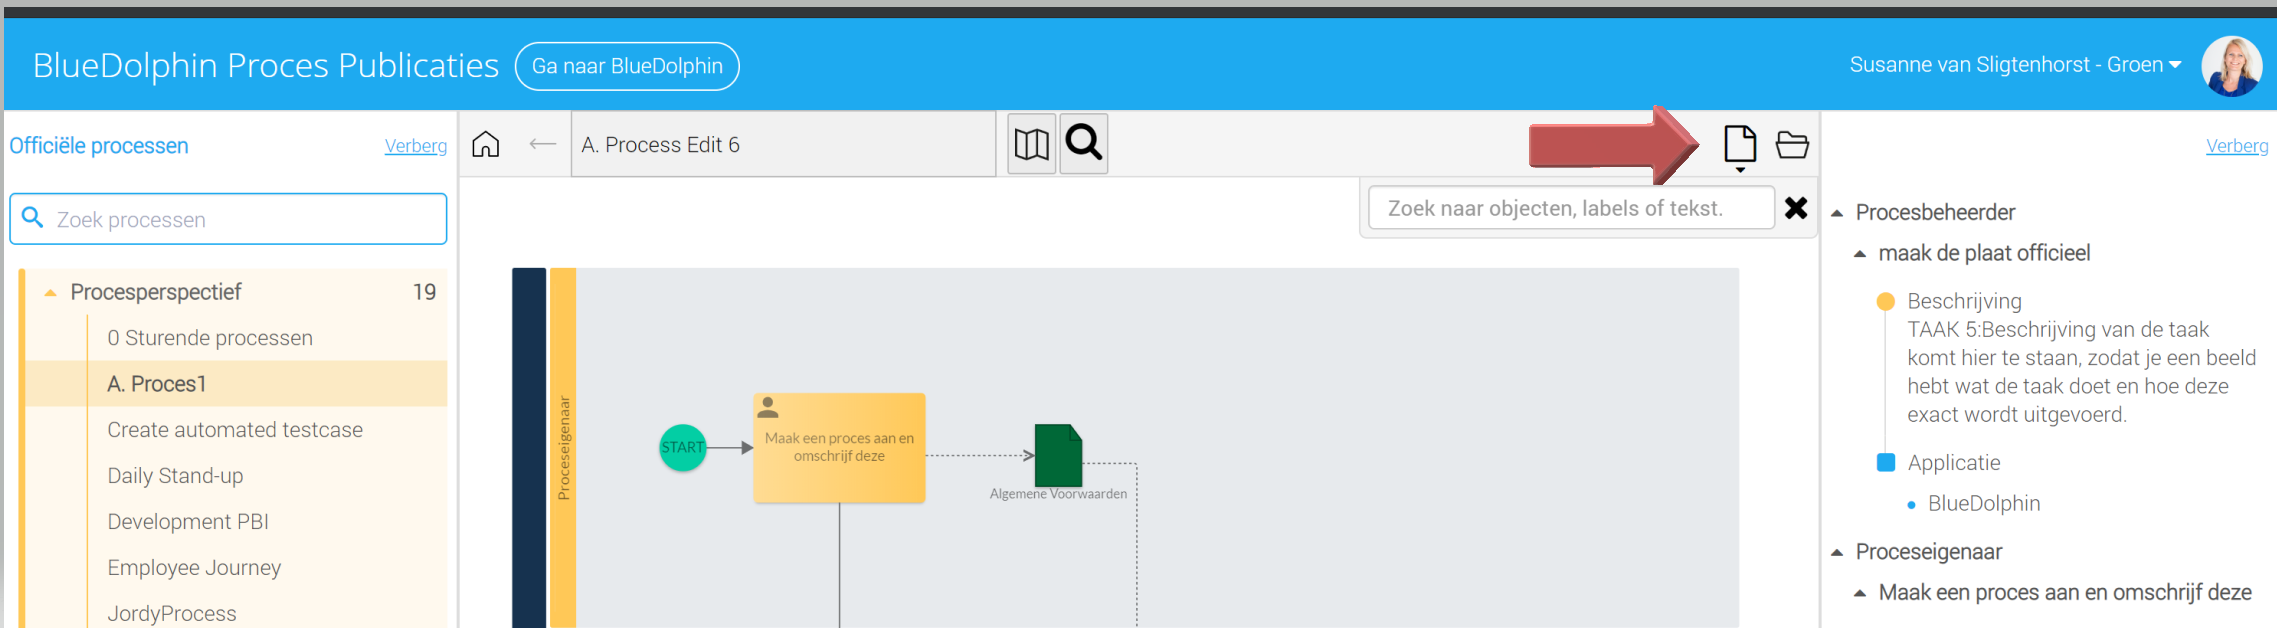Go to the home view icon
Viewport: 2277px width, 628px height.
[x=486, y=145]
